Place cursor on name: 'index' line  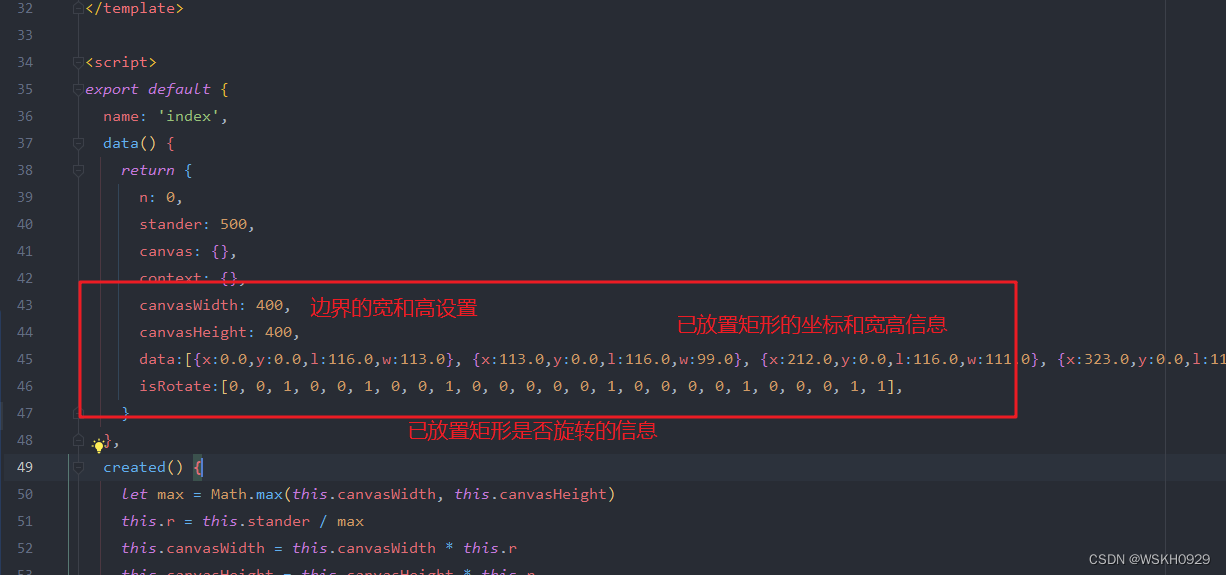coord(166,116)
